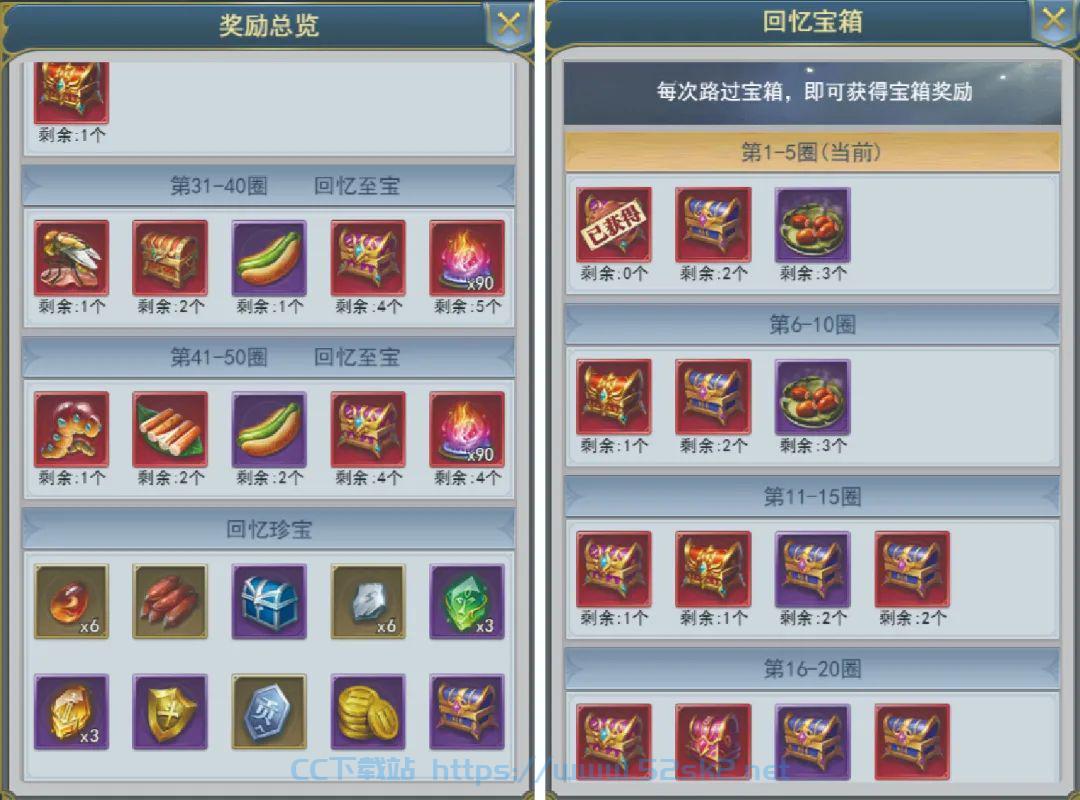Close the 奖励总览 panel
Screen dimensions: 1080x800
pyautogui.click(x=508, y=25)
